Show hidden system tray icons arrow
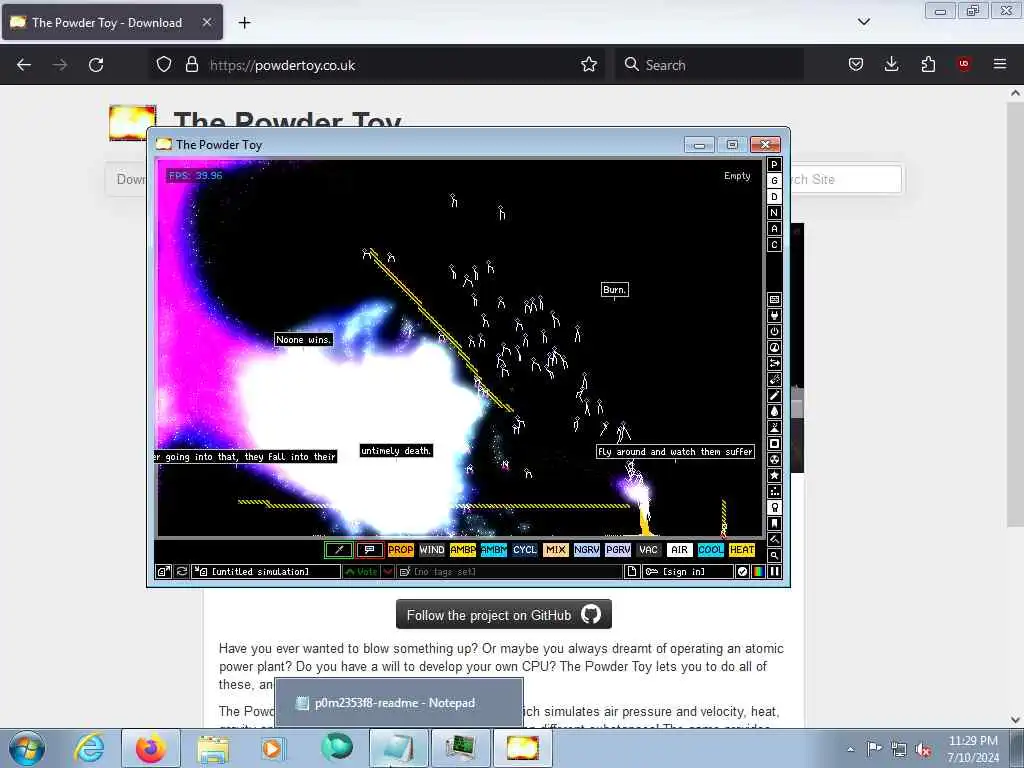Screen dimensions: 1024x768 point(850,749)
